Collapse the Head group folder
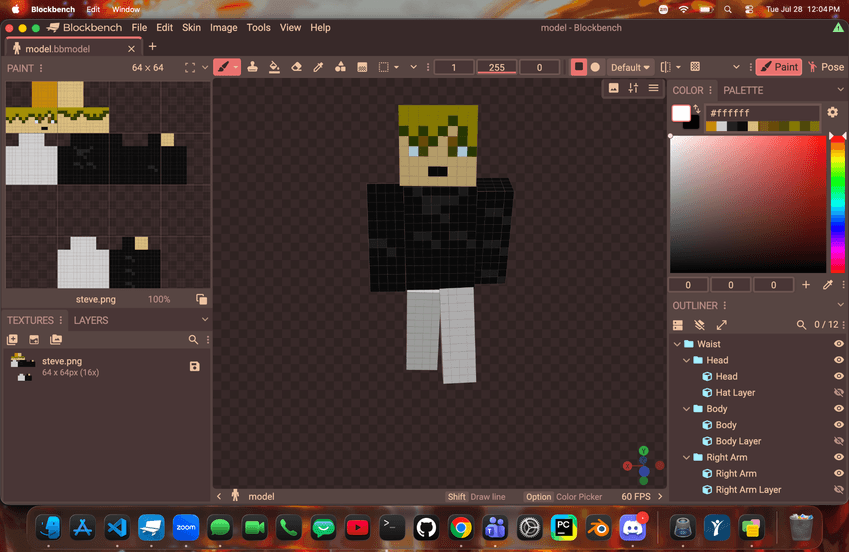The height and width of the screenshot is (552, 849). 687,360
